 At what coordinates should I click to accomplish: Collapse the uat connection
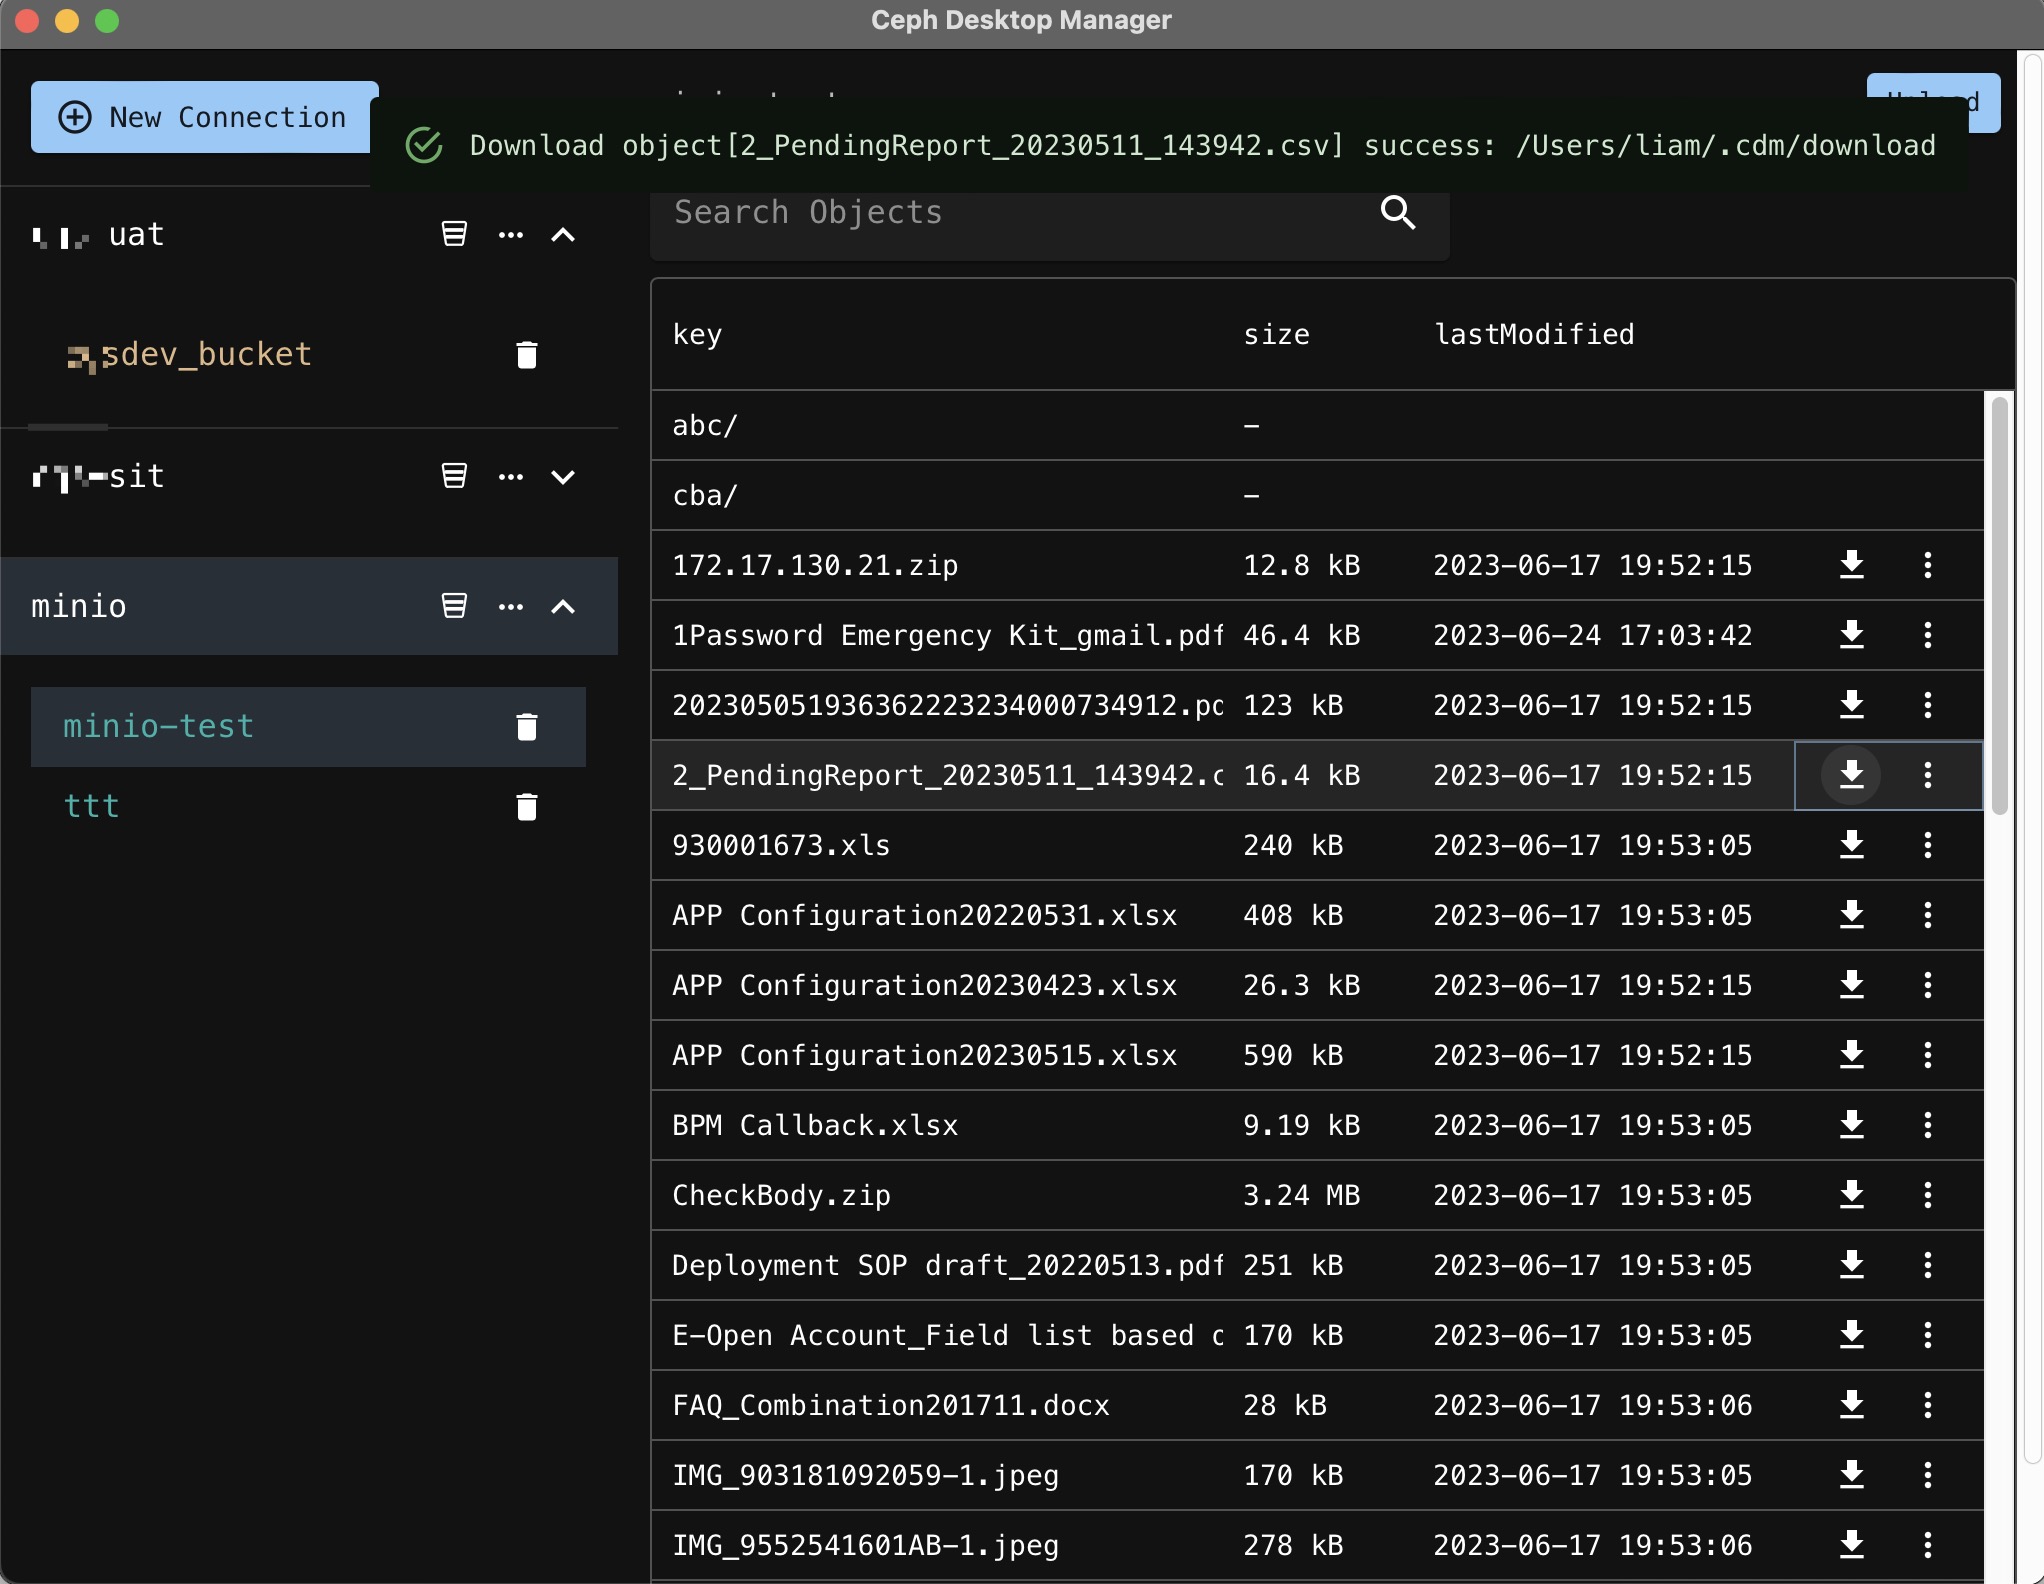click(563, 235)
